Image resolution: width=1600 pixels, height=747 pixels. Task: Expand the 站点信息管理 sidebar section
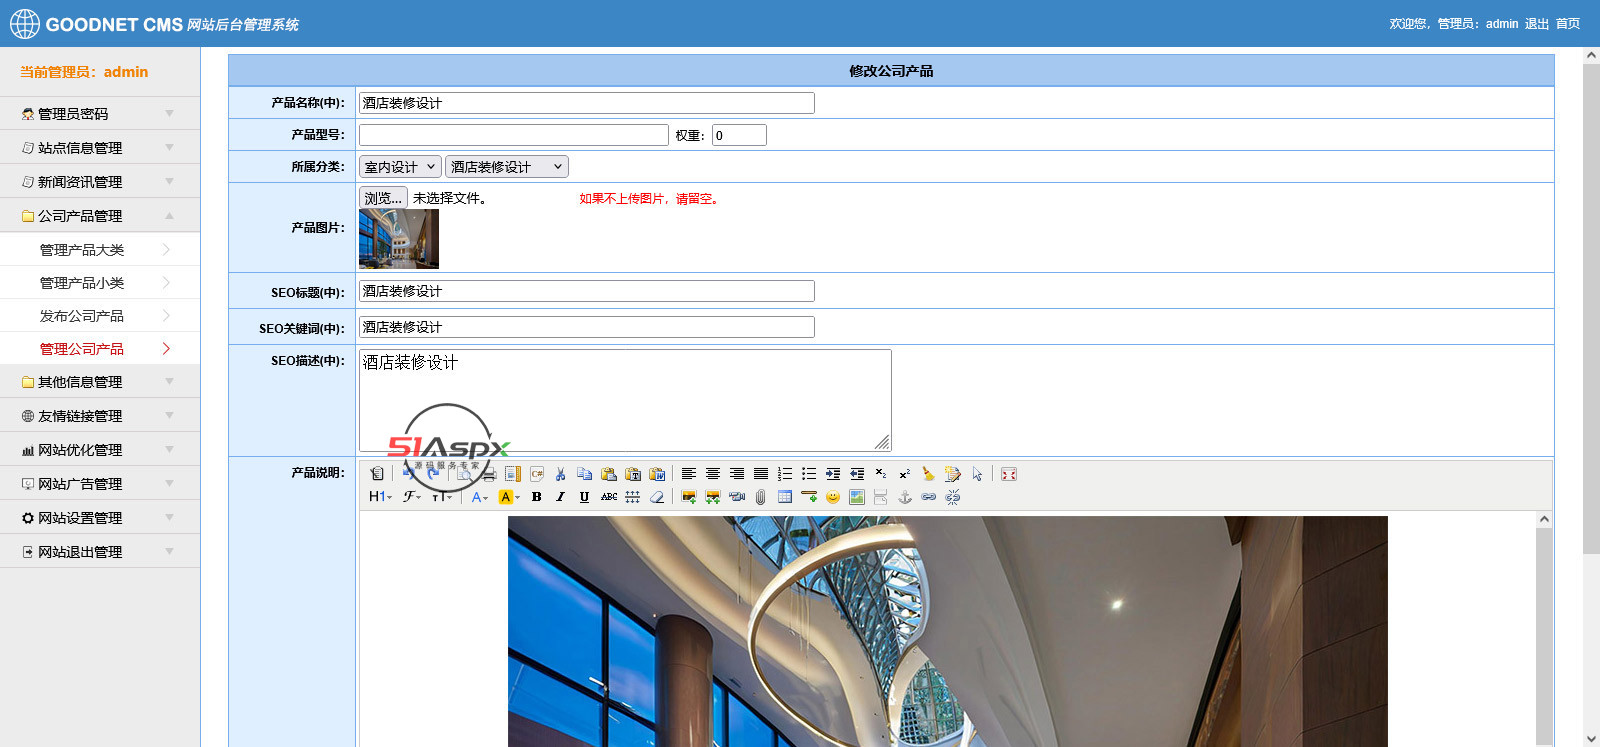click(100, 147)
